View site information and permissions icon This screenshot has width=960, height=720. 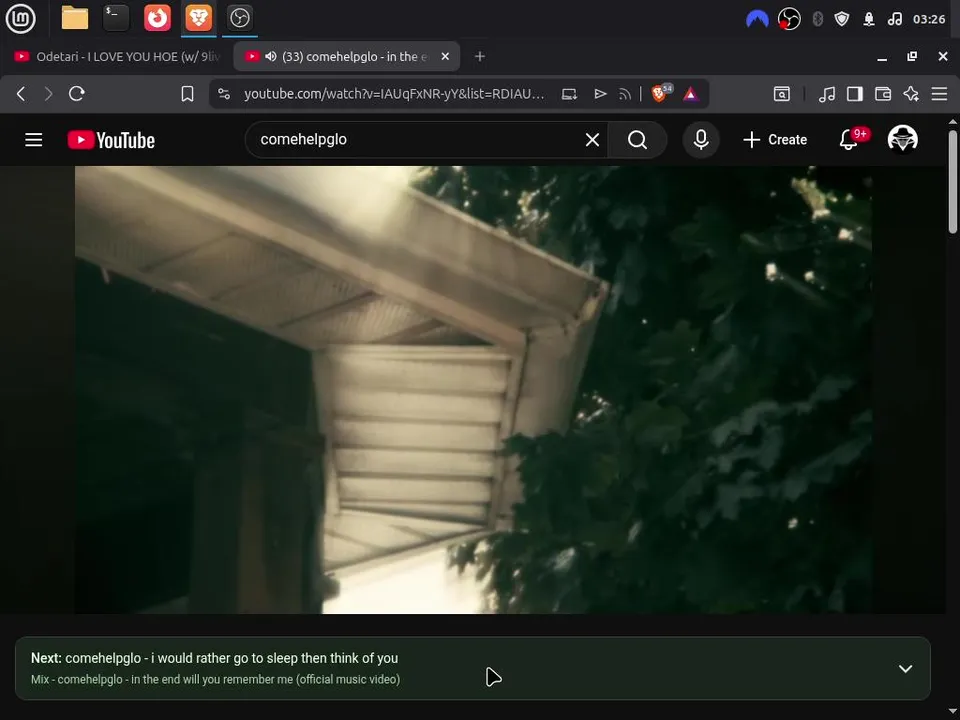(x=224, y=94)
